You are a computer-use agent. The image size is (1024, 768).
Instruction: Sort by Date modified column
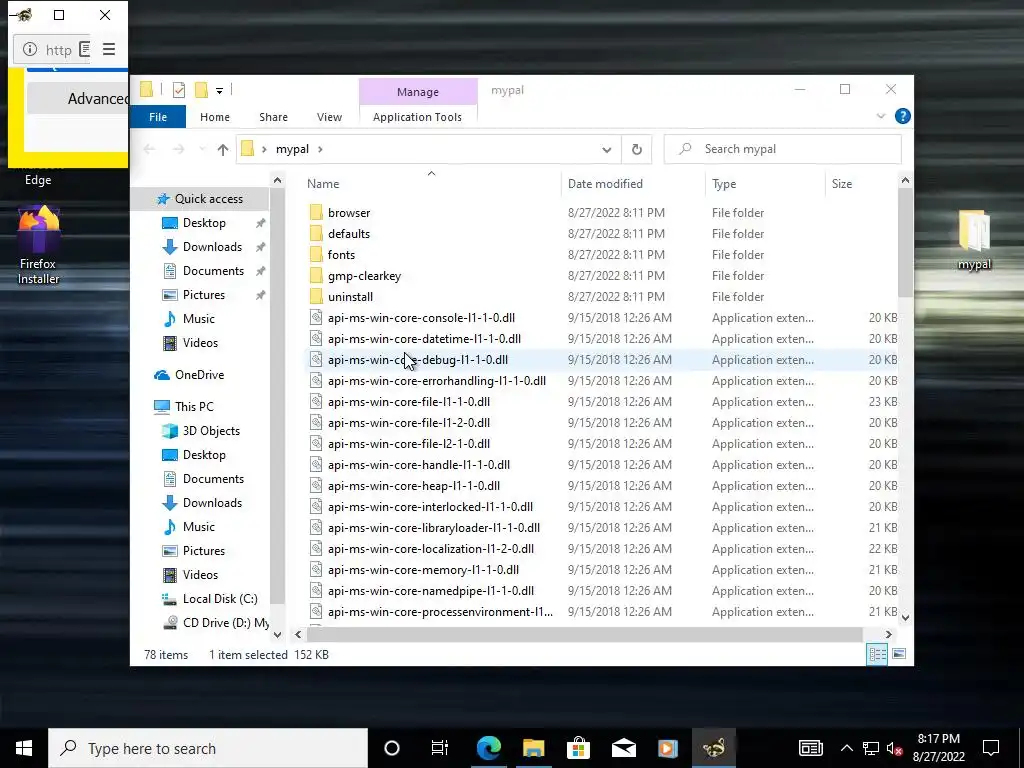pyautogui.click(x=633, y=184)
